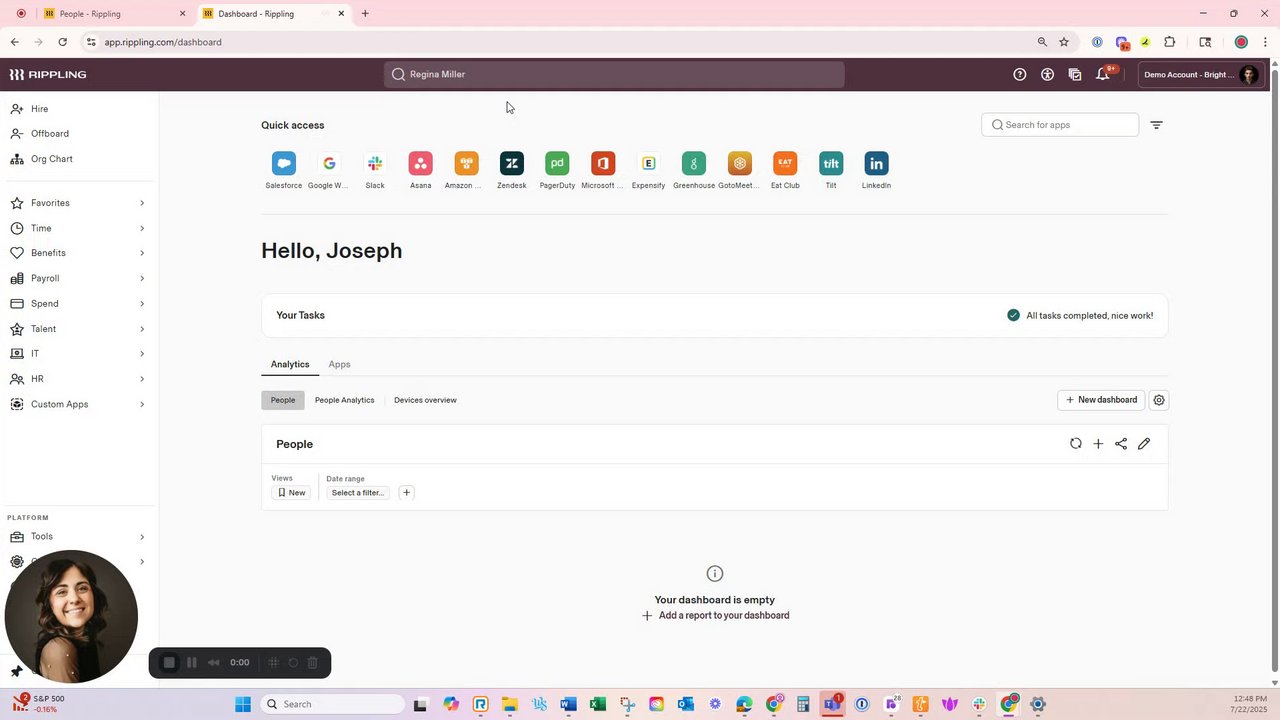Click the Search for apps field
Screen dimensions: 1280x720
(1060, 125)
